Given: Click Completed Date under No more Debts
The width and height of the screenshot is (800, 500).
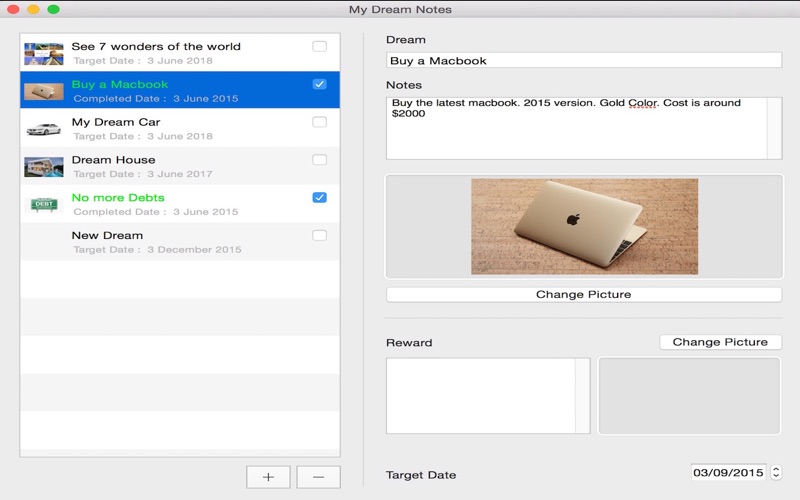Looking at the screenshot, I should [x=156, y=212].
